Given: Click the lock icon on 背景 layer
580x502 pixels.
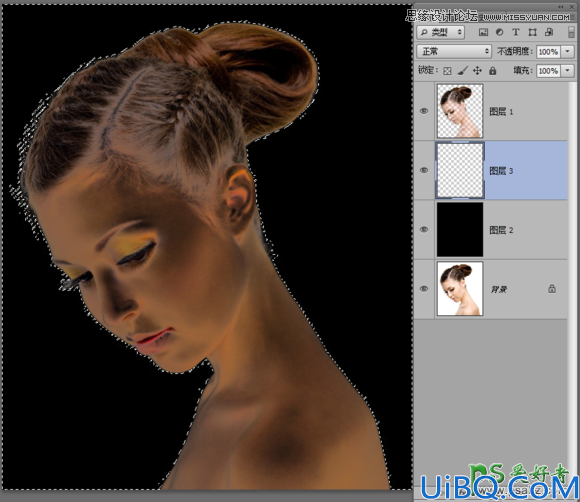Looking at the screenshot, I should [552, 289].
